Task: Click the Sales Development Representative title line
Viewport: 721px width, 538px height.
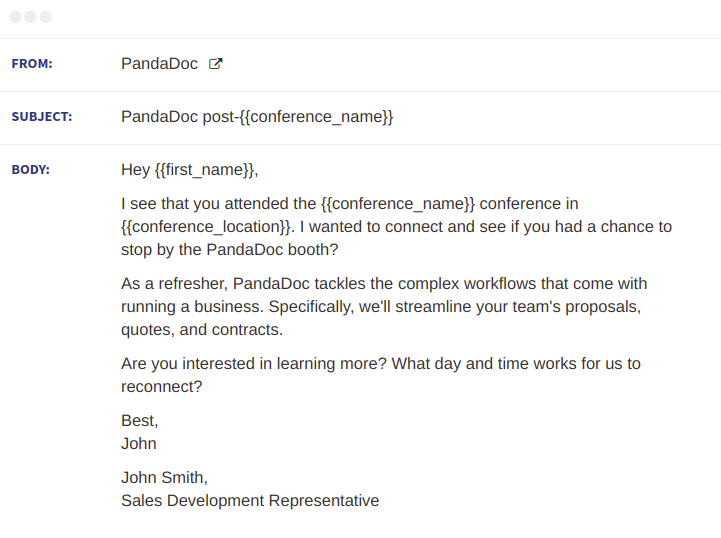Action: point(250,501)
